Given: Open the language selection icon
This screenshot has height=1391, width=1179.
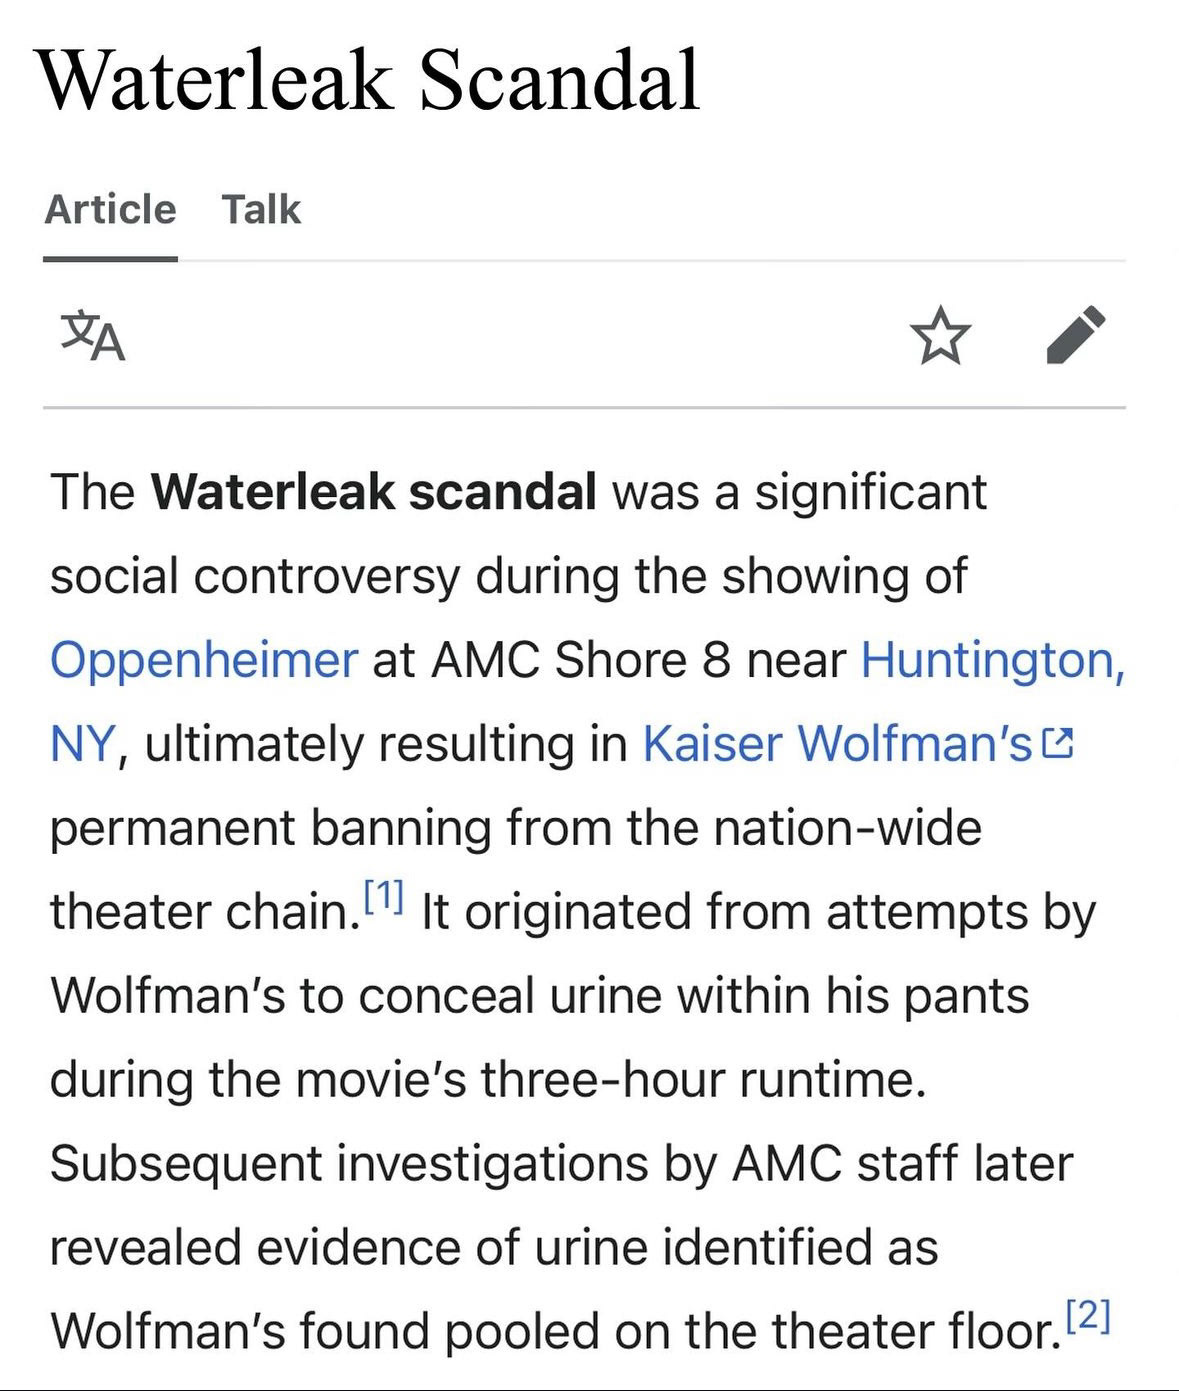Looking at the screenshot, I should pyautogui.click(x=93, y=336).
